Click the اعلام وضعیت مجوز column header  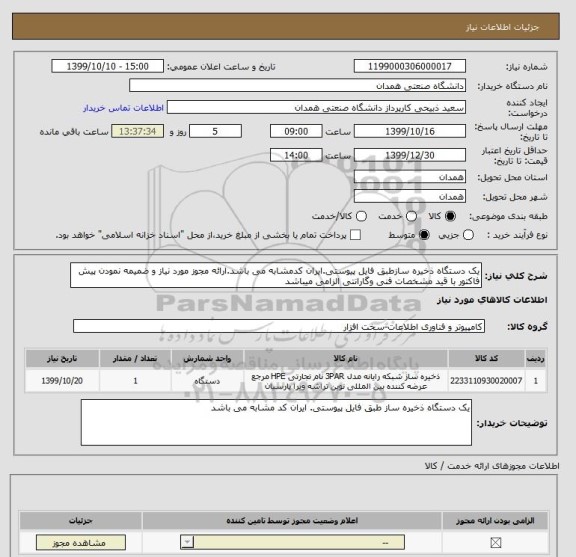[x=292, y=521]
